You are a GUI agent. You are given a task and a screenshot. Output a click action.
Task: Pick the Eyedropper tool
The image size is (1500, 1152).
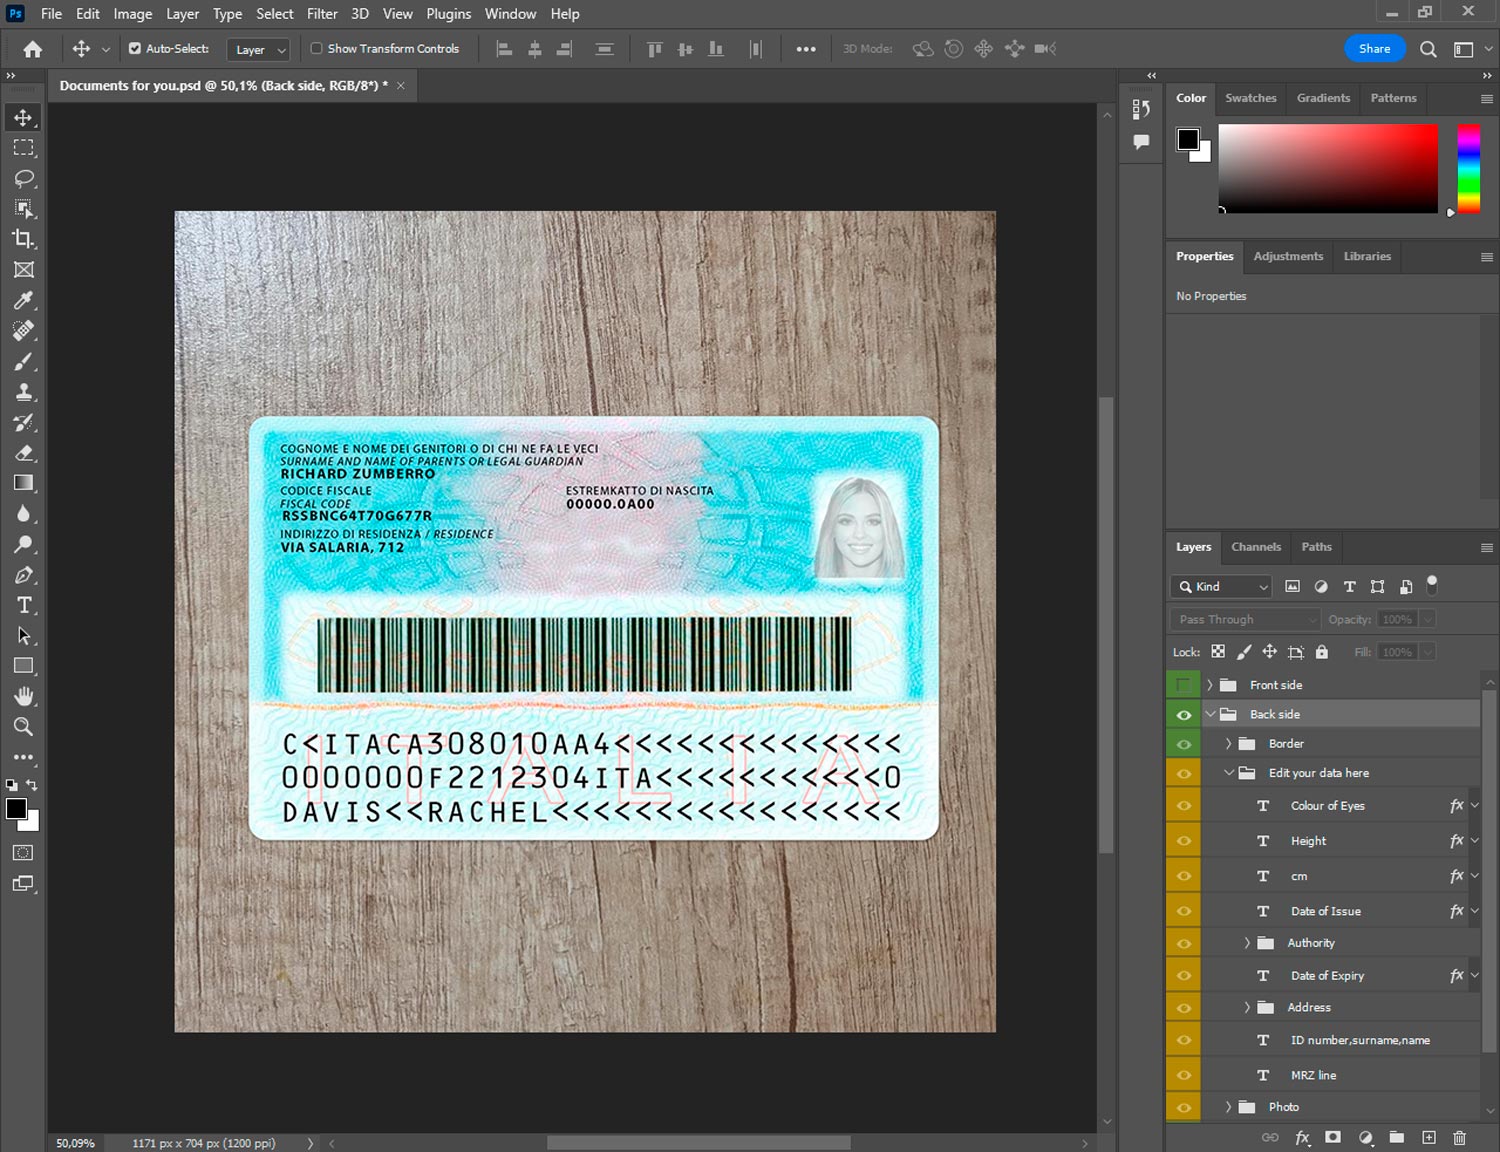(24, 300)
